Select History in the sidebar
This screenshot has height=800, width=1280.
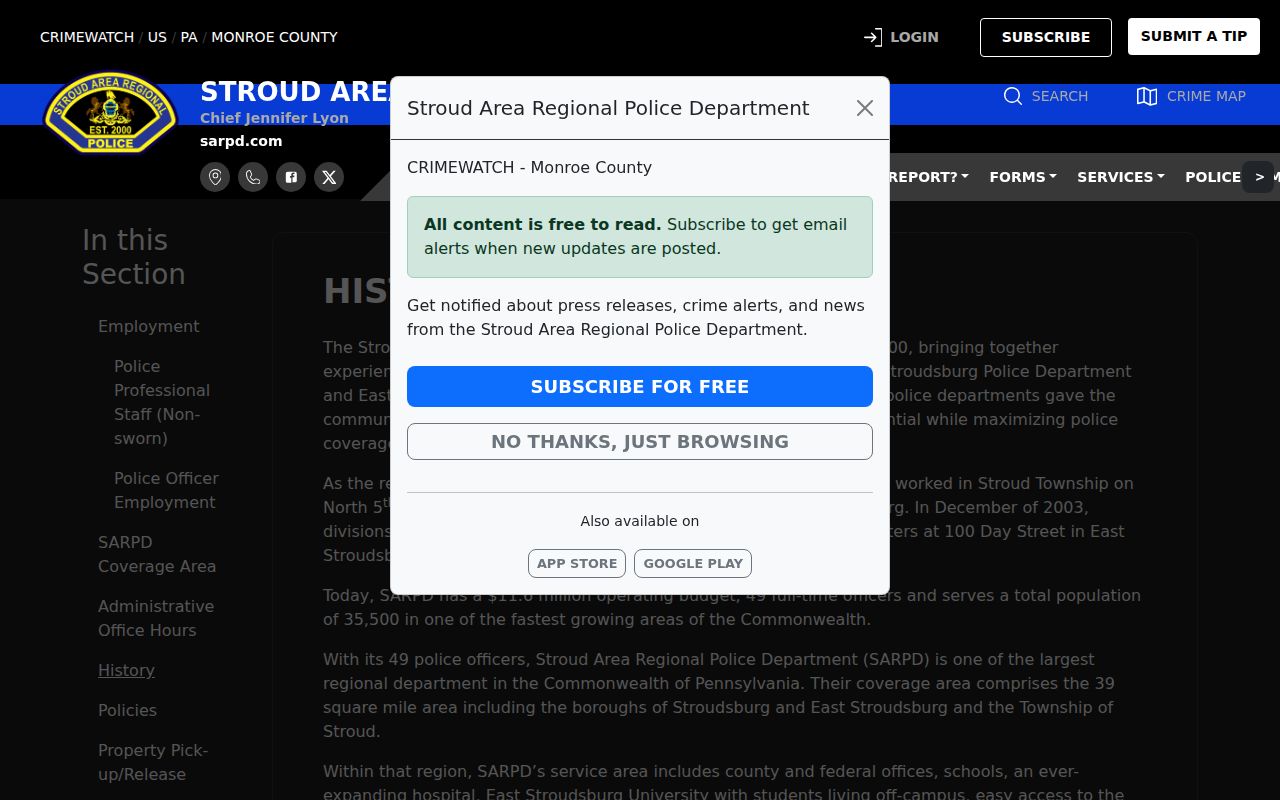tap(126, 670)
